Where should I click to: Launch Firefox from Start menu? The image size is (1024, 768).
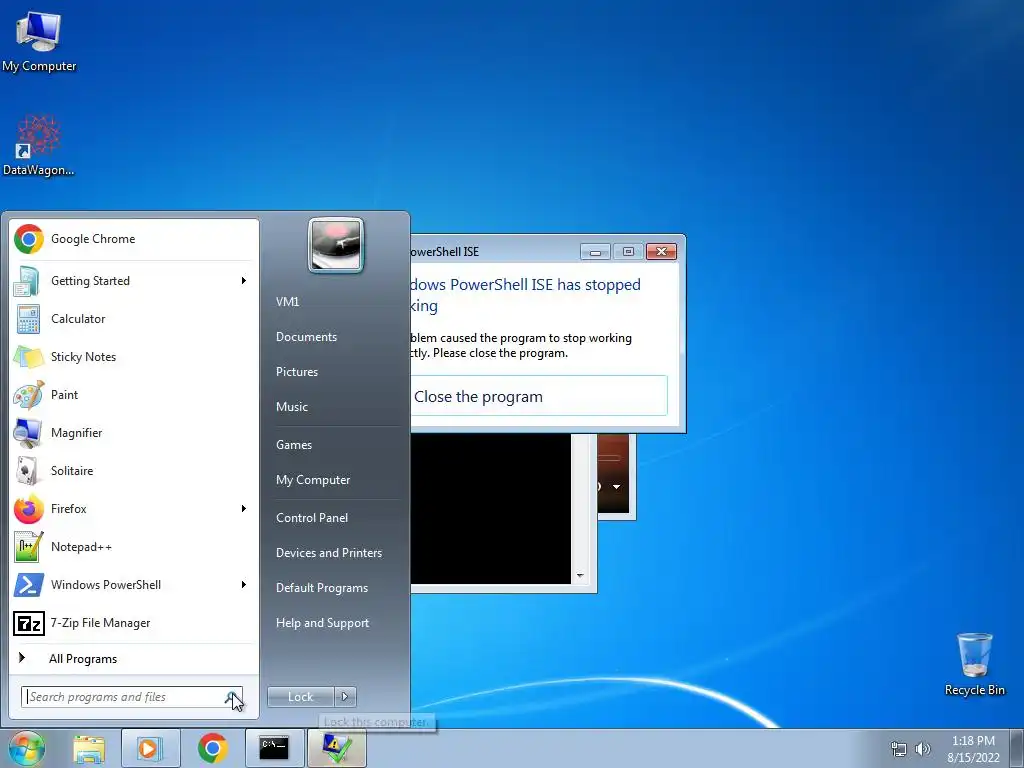click(133, 509)
